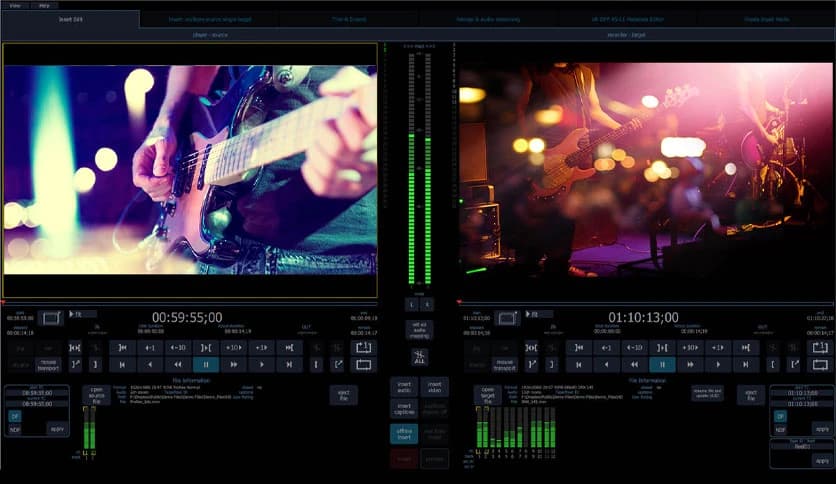Click rename file and update UUID

pos(707,393)
